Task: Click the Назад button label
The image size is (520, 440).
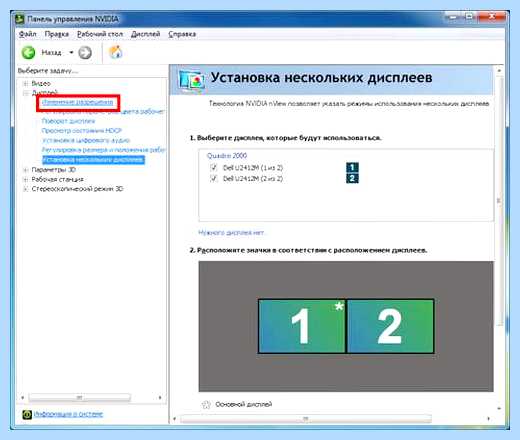Action: tap(51, 53)
